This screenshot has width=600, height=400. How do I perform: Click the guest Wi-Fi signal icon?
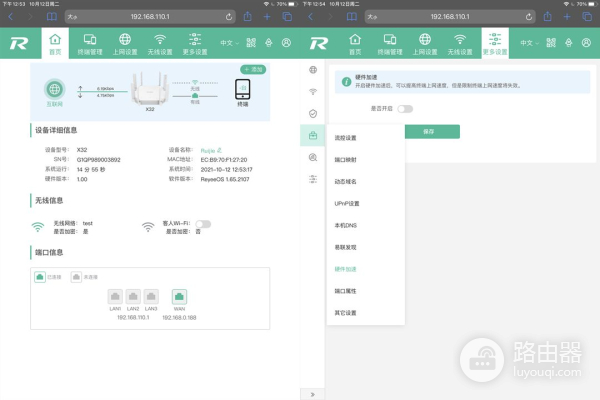148,227
